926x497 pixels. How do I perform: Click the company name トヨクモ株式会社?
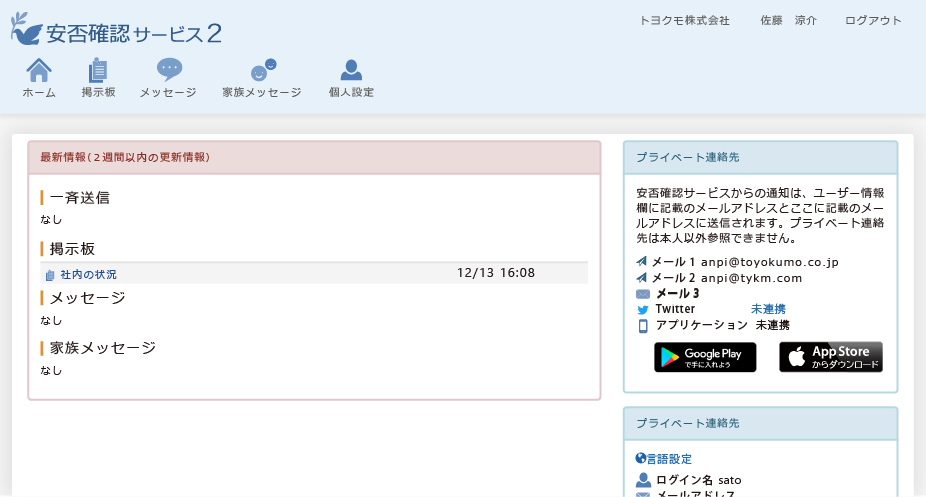point(684,21)
